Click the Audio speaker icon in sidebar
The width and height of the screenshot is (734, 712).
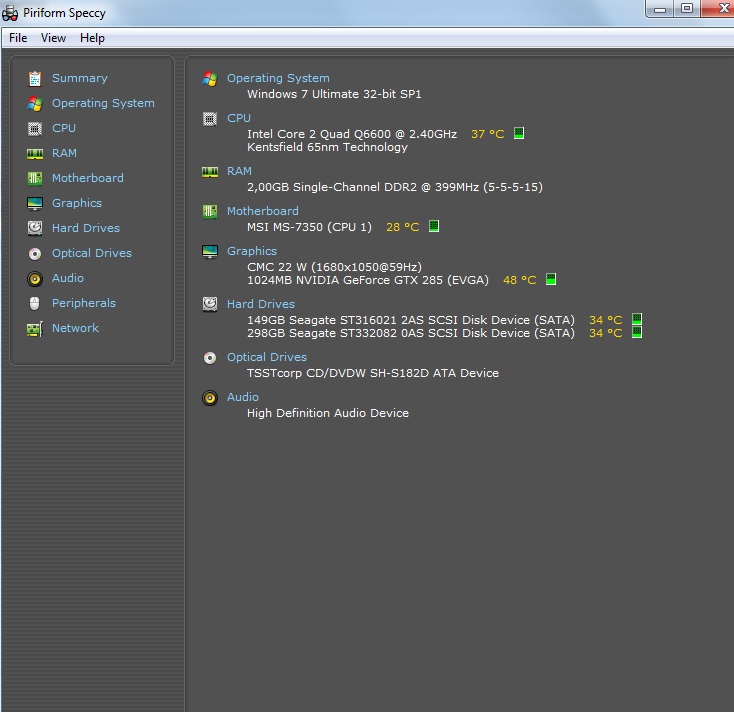(x=35, y=279)
